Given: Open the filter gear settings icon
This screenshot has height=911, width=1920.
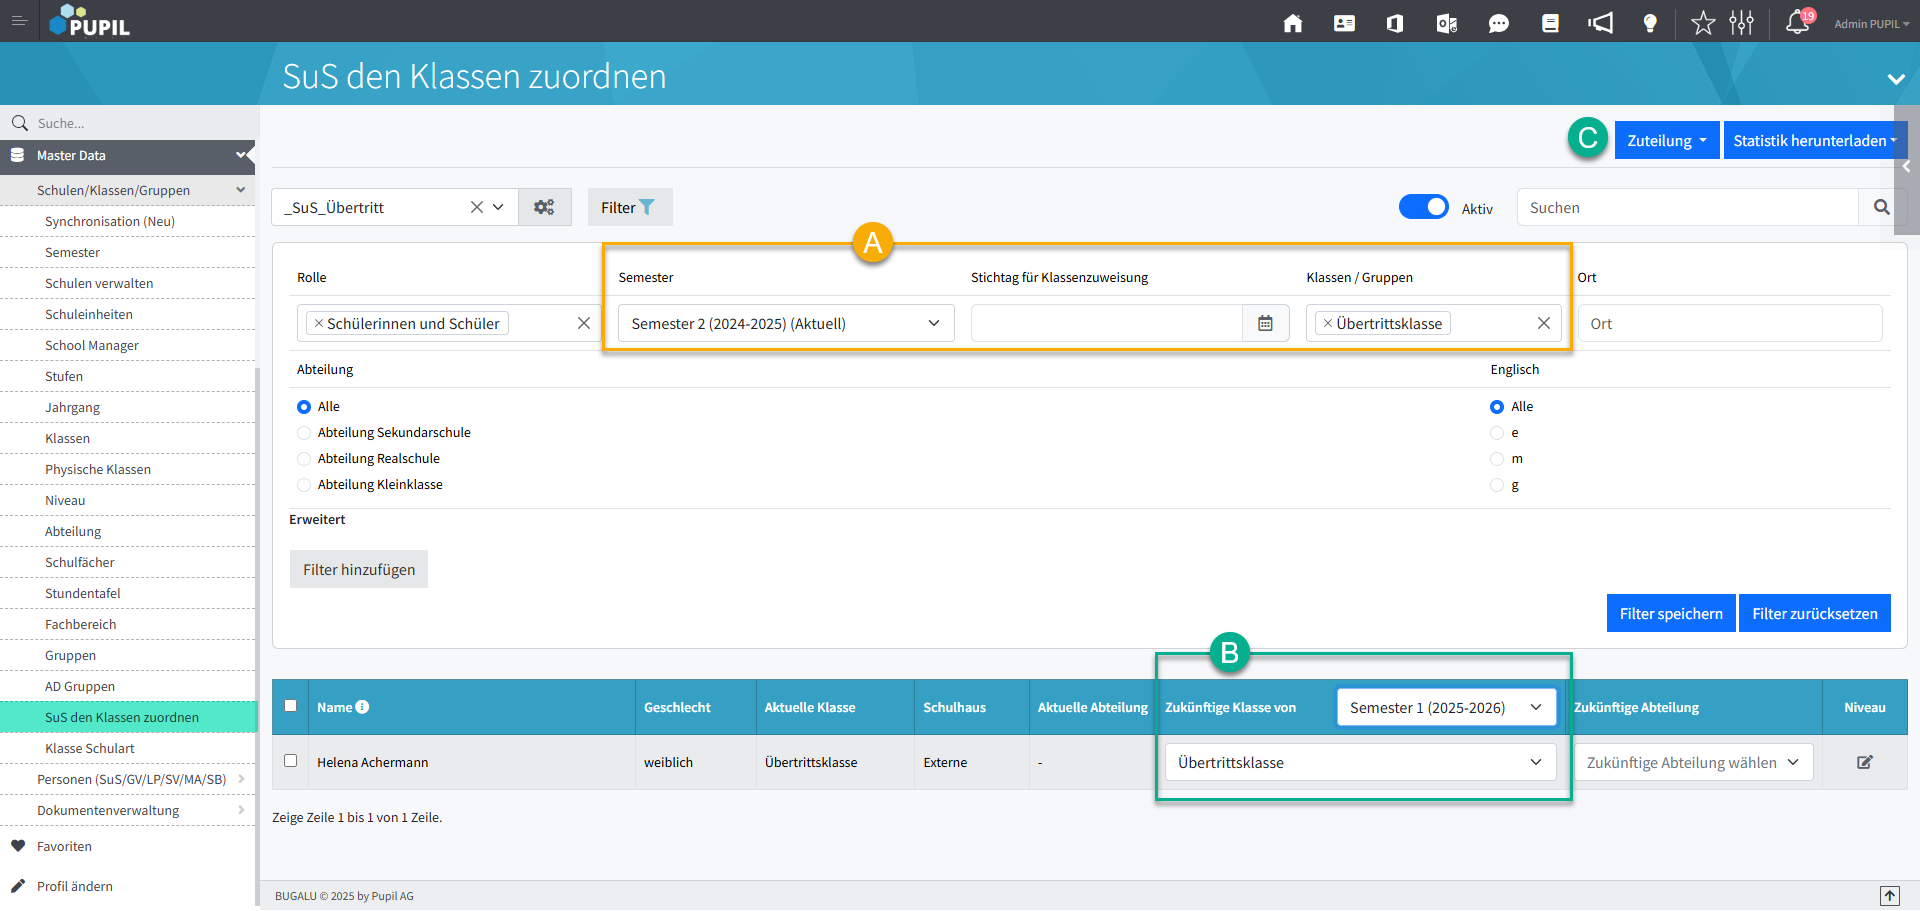Looking at the screenshot, I should [x=544, y=207].
